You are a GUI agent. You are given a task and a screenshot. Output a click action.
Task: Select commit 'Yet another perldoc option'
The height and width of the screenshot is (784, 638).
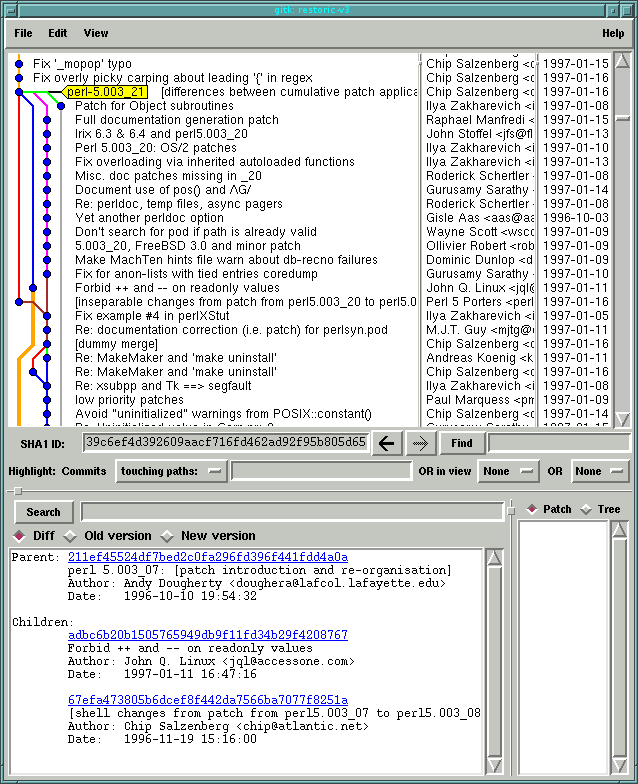point(150,218)
